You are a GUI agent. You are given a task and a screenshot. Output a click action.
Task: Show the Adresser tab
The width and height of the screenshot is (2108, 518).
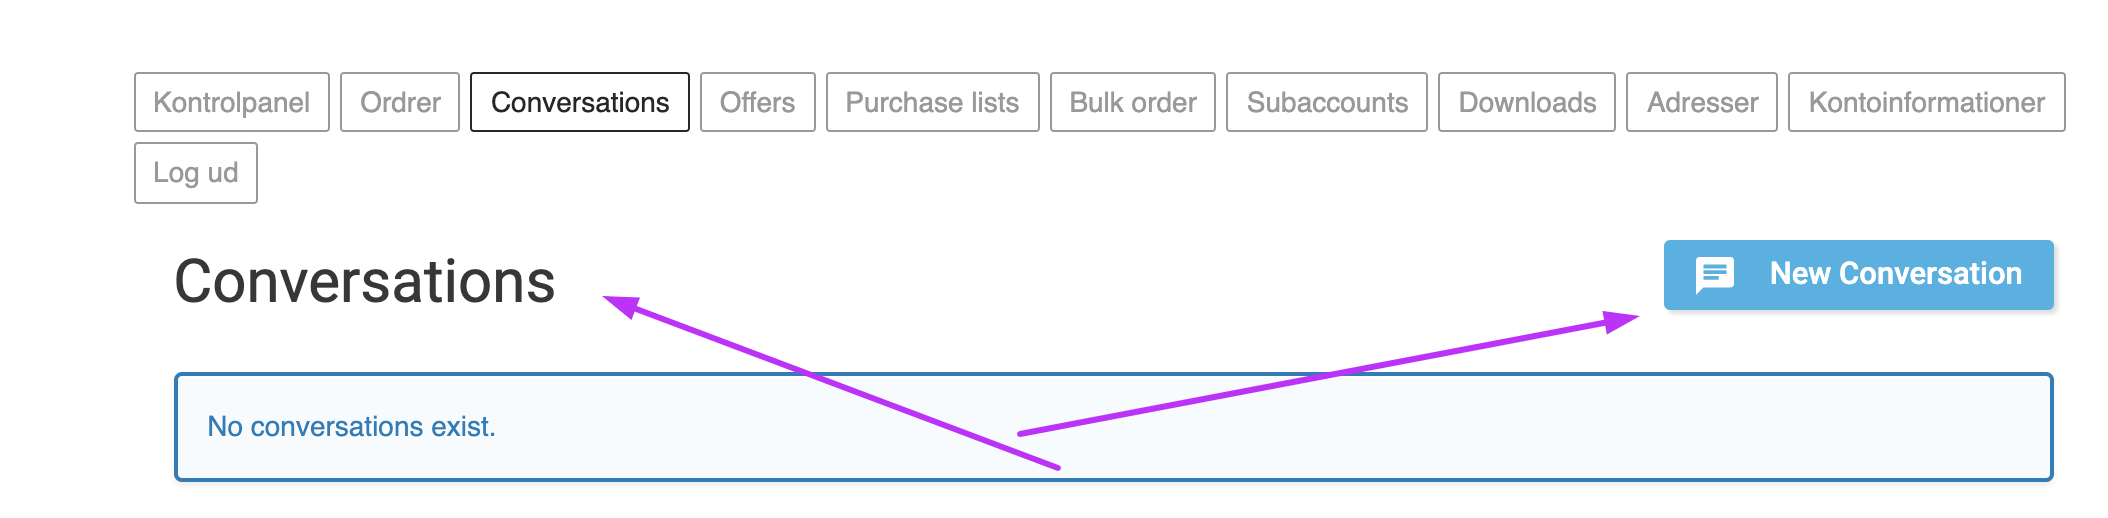coord(1702,102)
